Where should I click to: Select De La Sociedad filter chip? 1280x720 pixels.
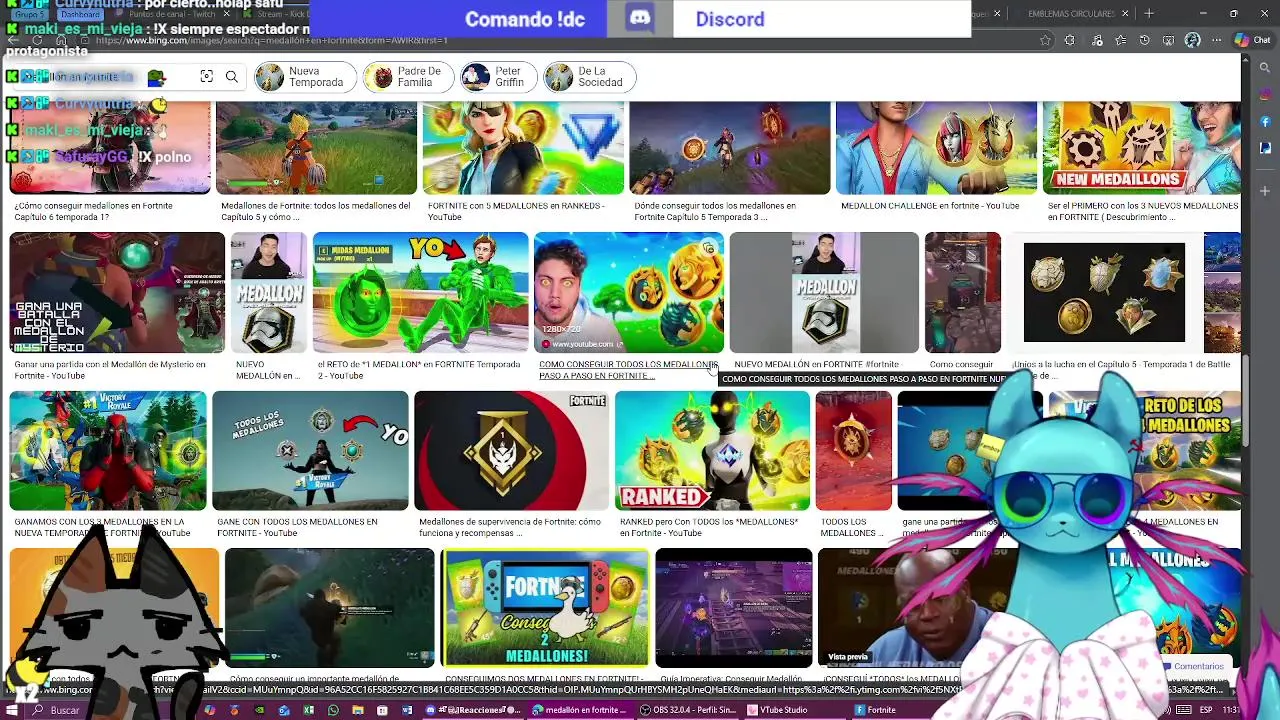coord(589,77)
